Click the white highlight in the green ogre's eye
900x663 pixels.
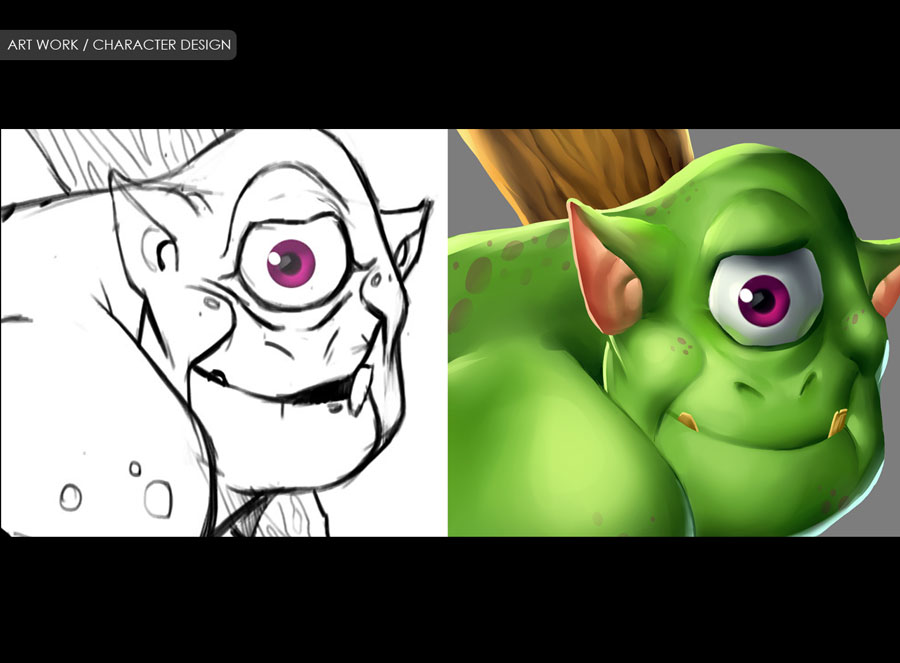(748, 294)
